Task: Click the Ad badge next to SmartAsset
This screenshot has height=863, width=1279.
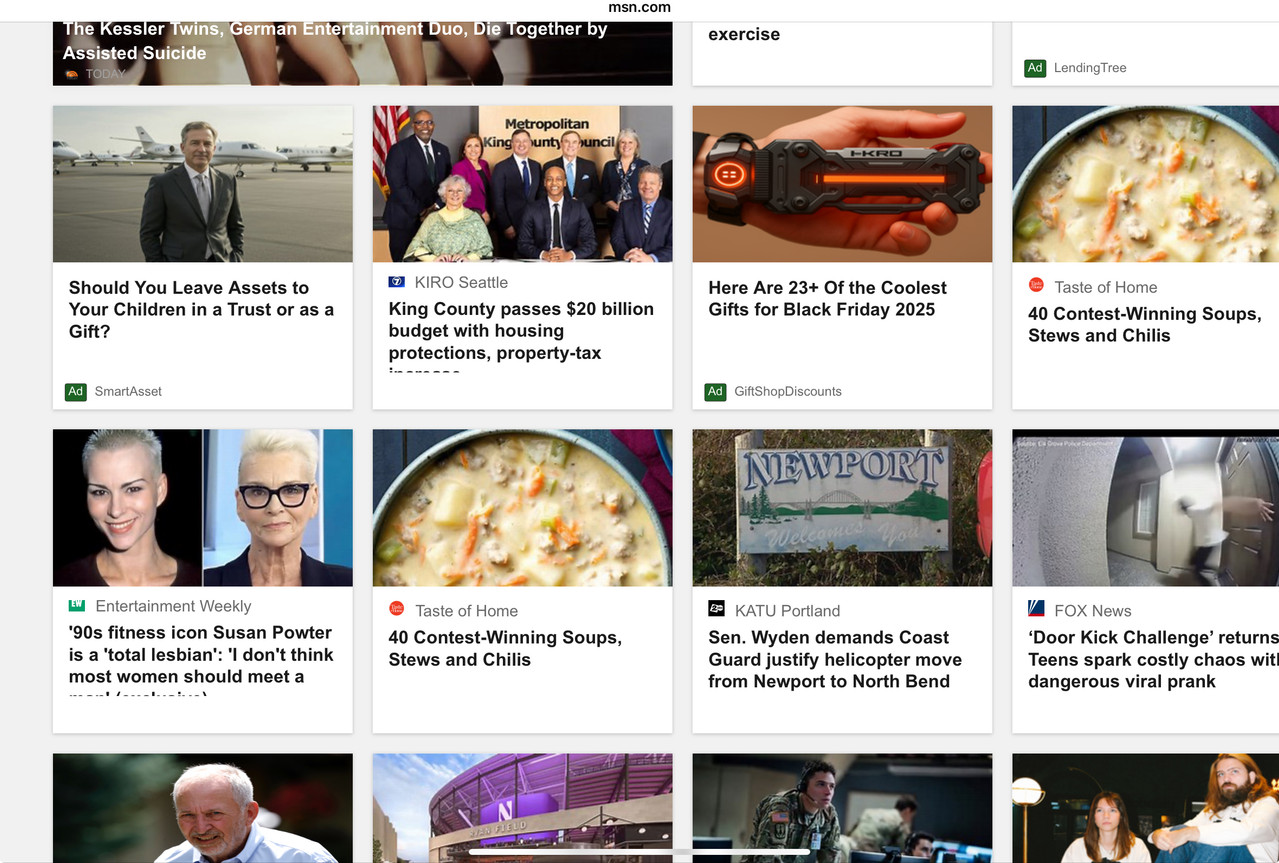Action: [x=76, y=392]
